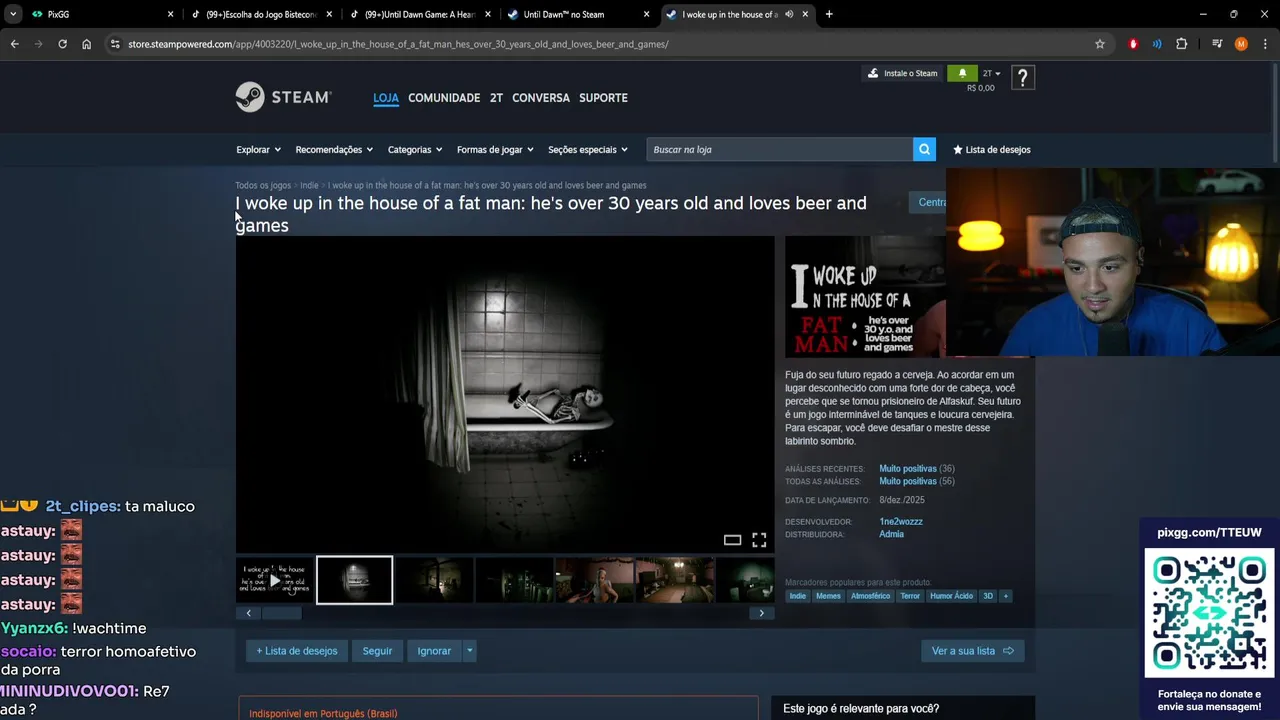Select the highlighted bathtub screenshot thumbnail
This screenshot has height=720, width=1280.
(x=354, y=580)
